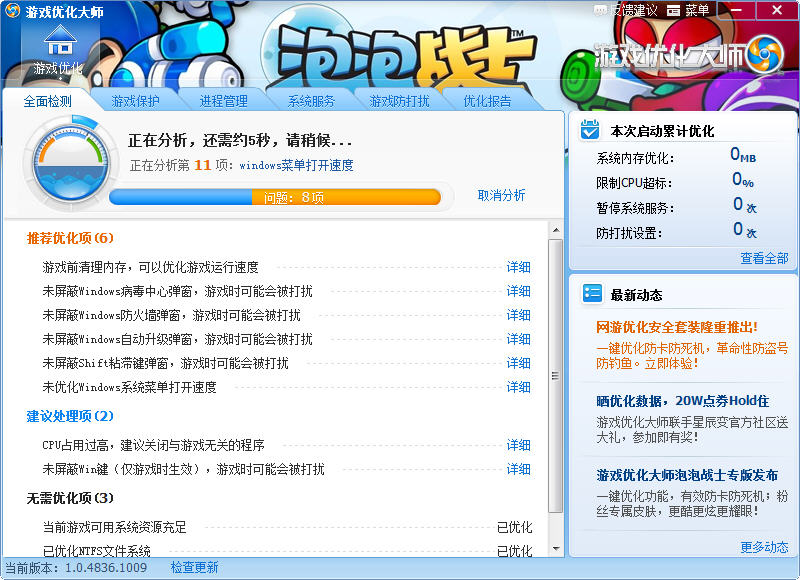This screenshot has height=580, width=800.
Task: Click 系统内存优化 value 0MB
Action: click(x=743, y=155)
